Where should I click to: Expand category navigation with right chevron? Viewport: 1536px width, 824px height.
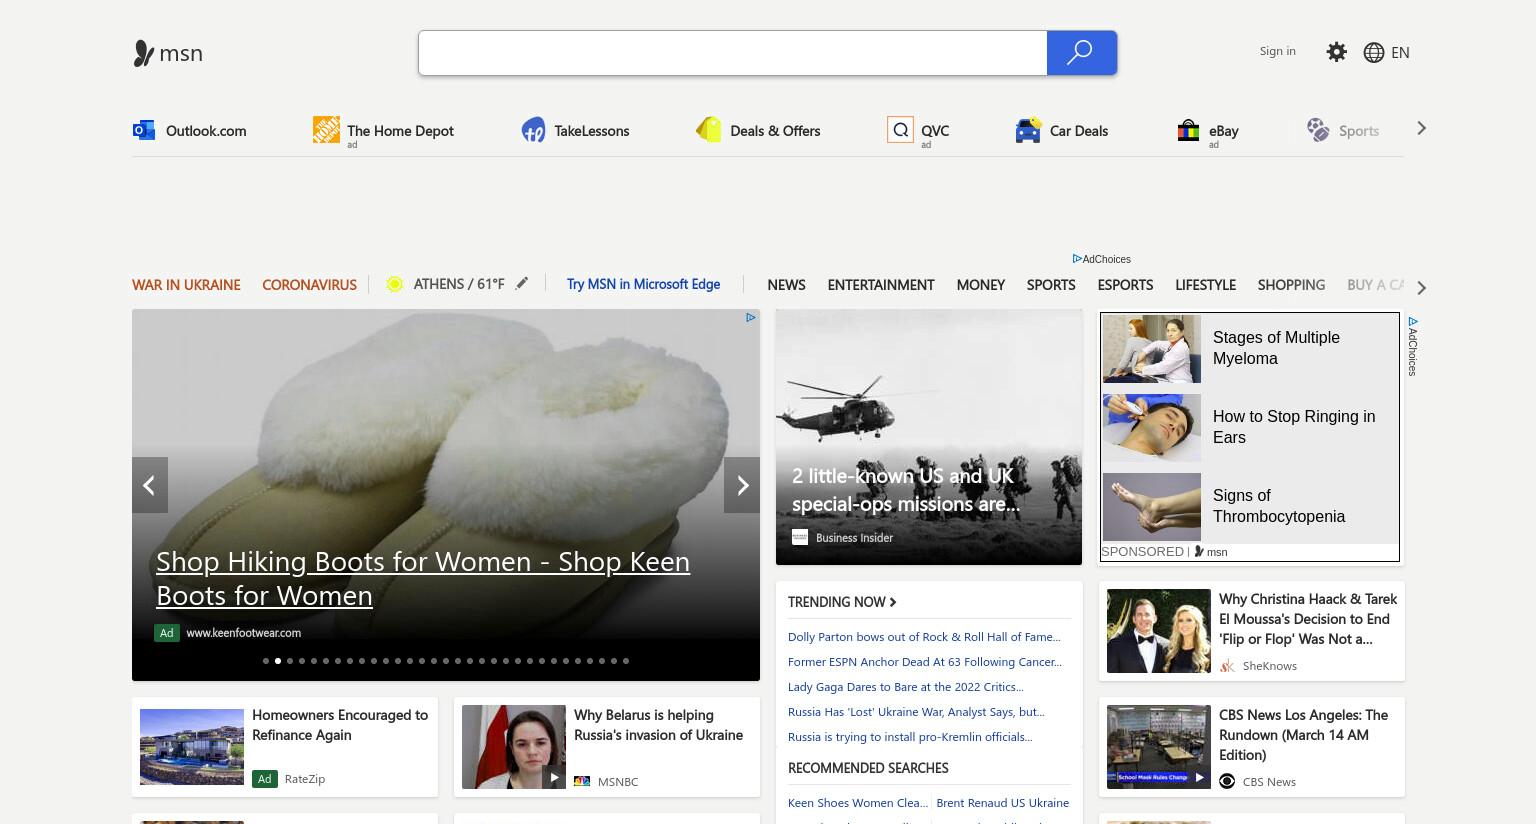(1421, 287)
